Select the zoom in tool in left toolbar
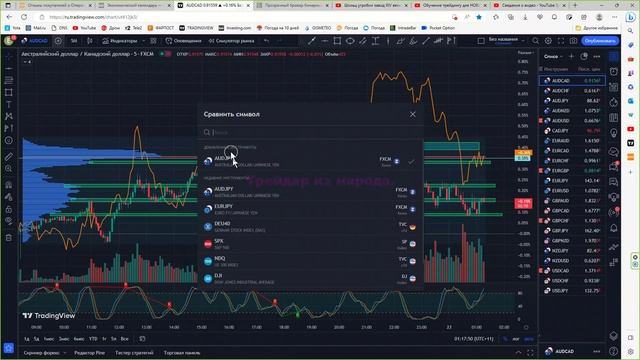640x360 pixels. pos(9,169)
